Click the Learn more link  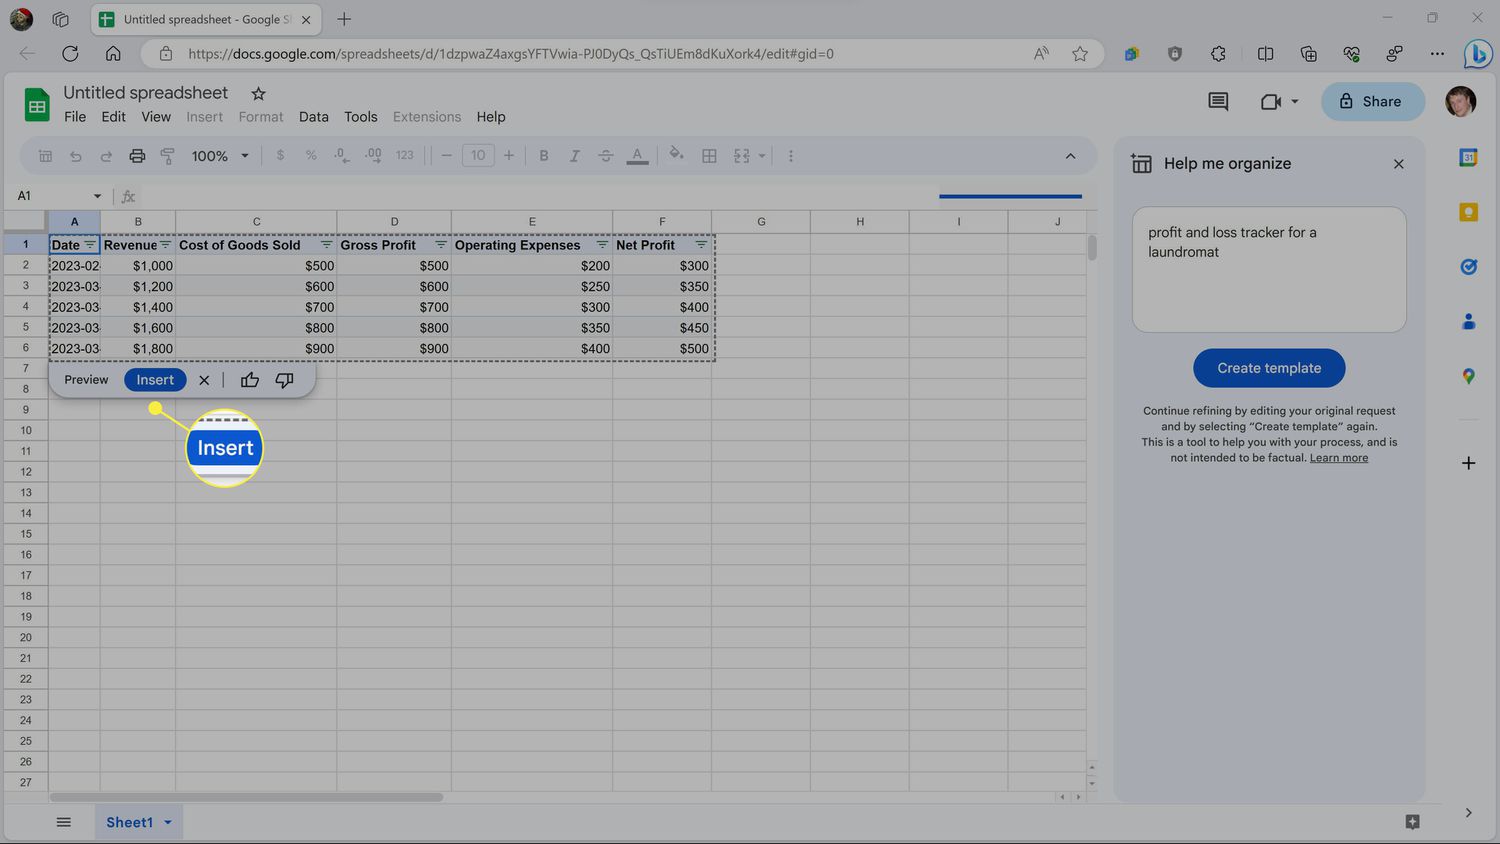point(1338,458)
